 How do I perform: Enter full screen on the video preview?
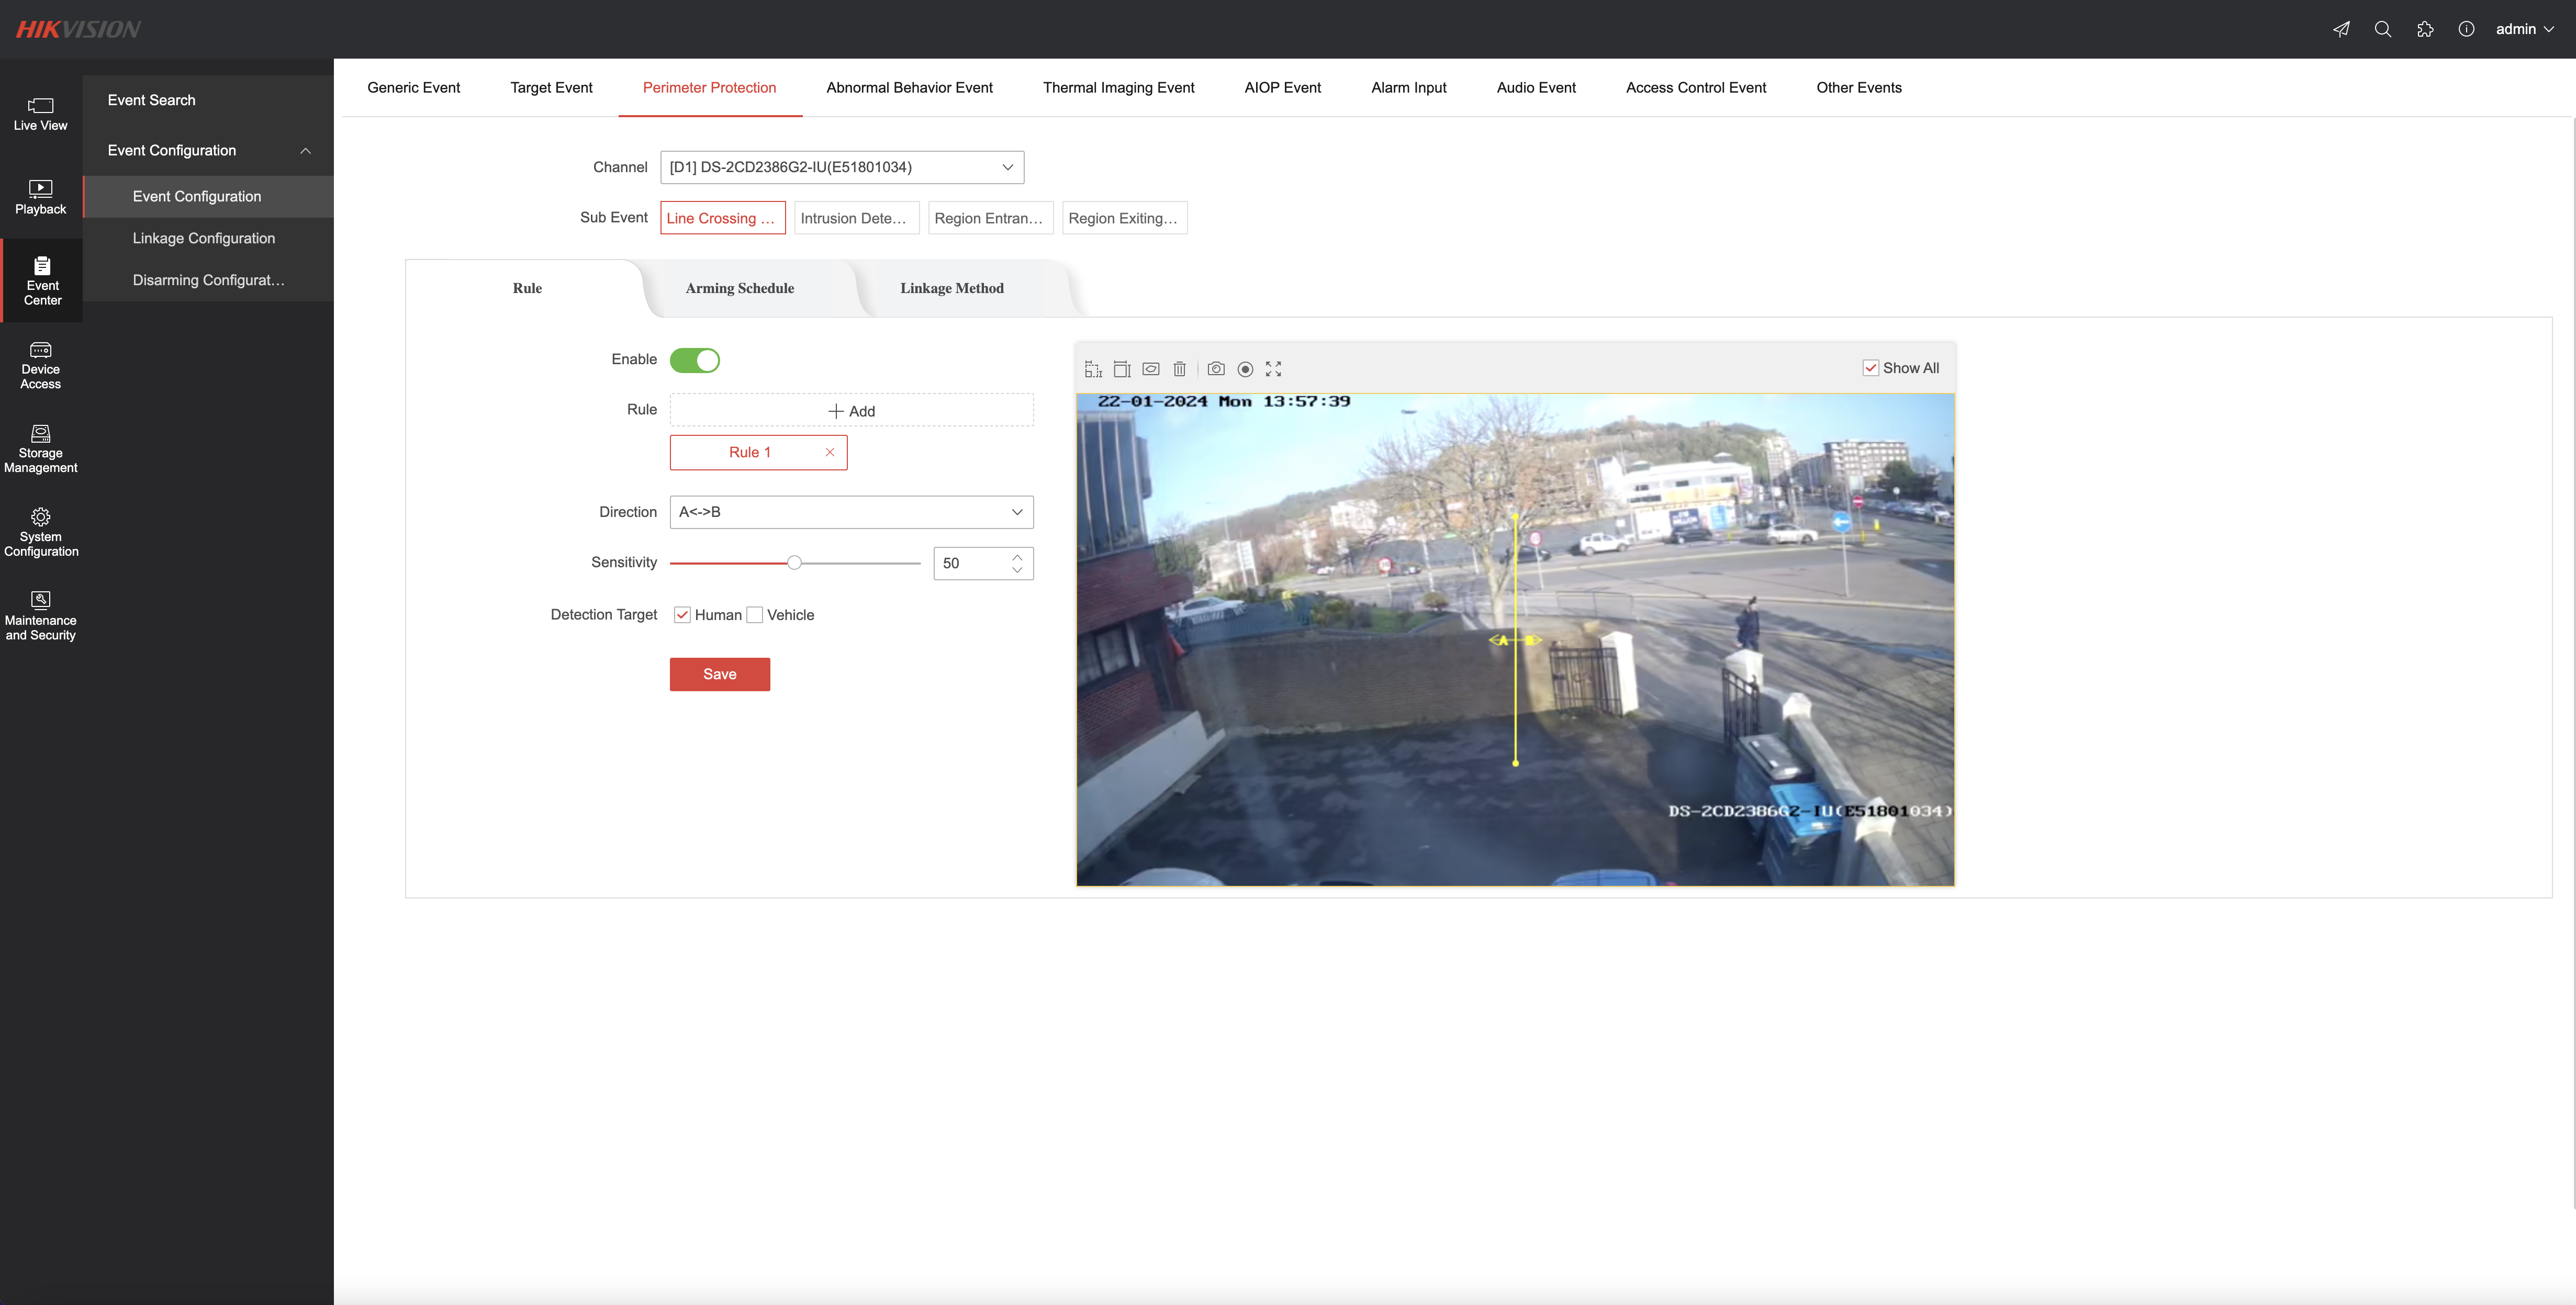(1273, 369)
